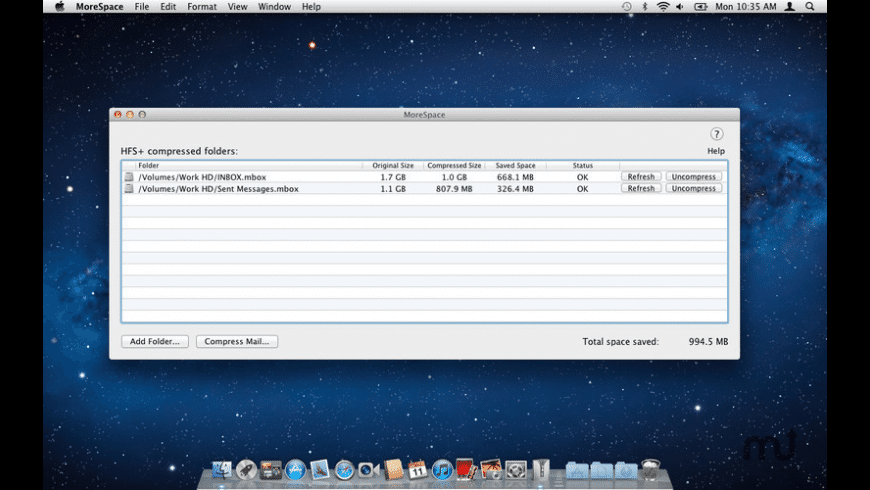Open Mission Control from the dock
This screenshot has width=870, height=490.
(x=270, y=470)
